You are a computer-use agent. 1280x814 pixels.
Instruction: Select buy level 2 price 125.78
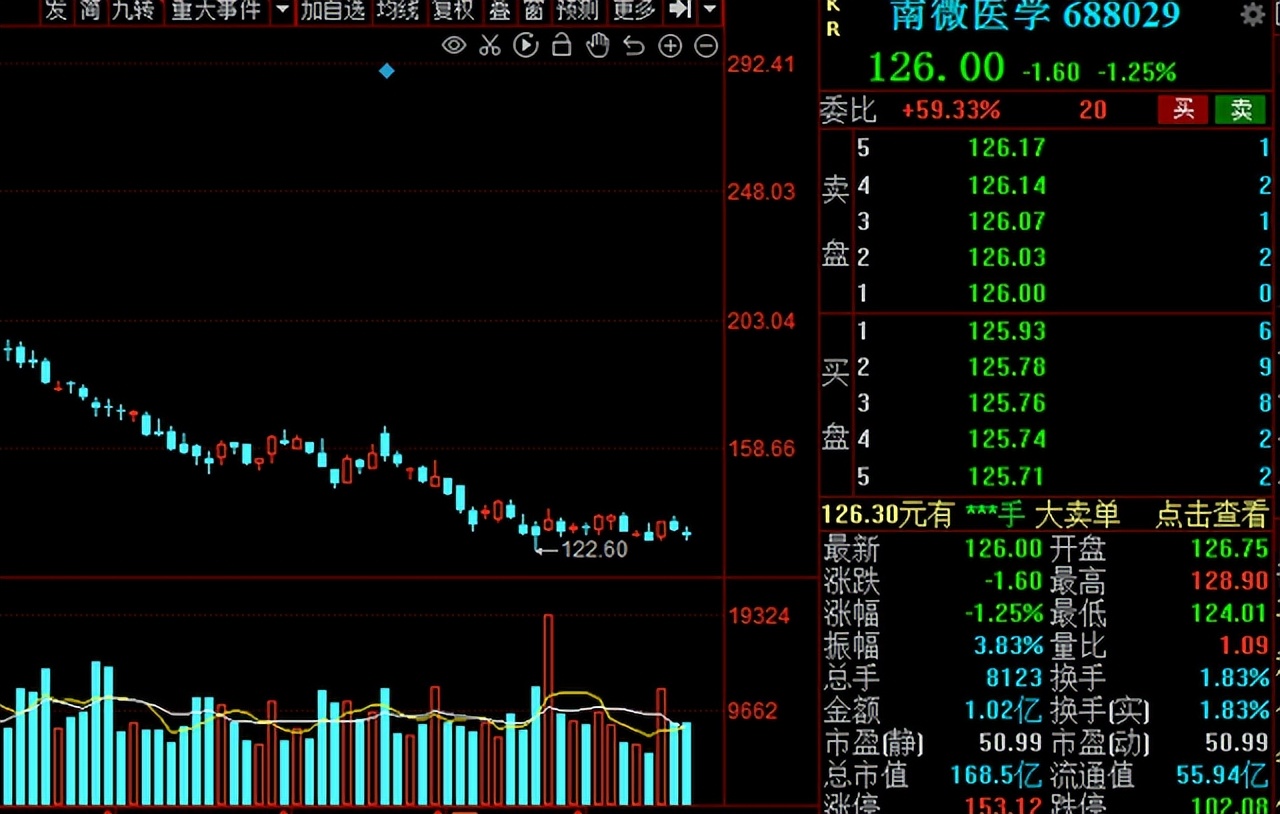pos(1006,367)
